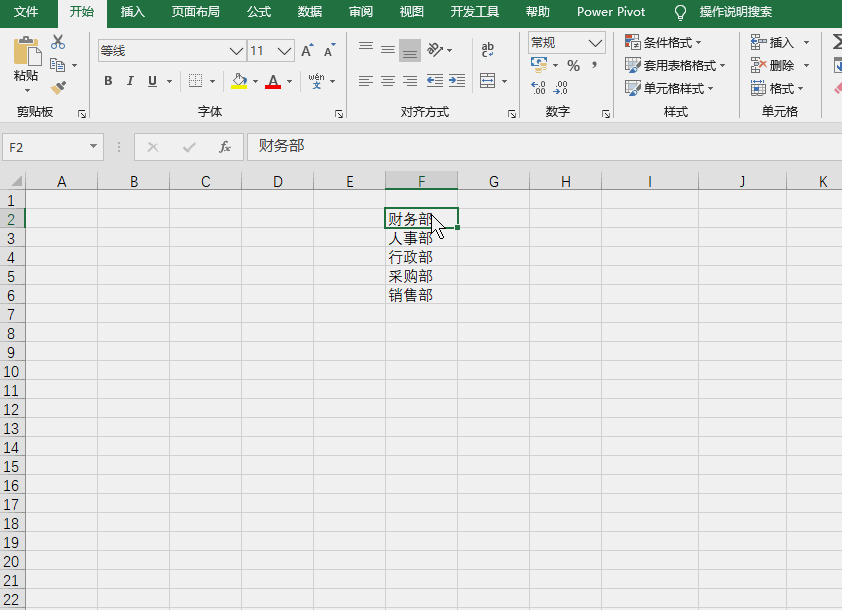Toggle Italic formatting
The image size is (842, 610).
(x=130, y=81)
